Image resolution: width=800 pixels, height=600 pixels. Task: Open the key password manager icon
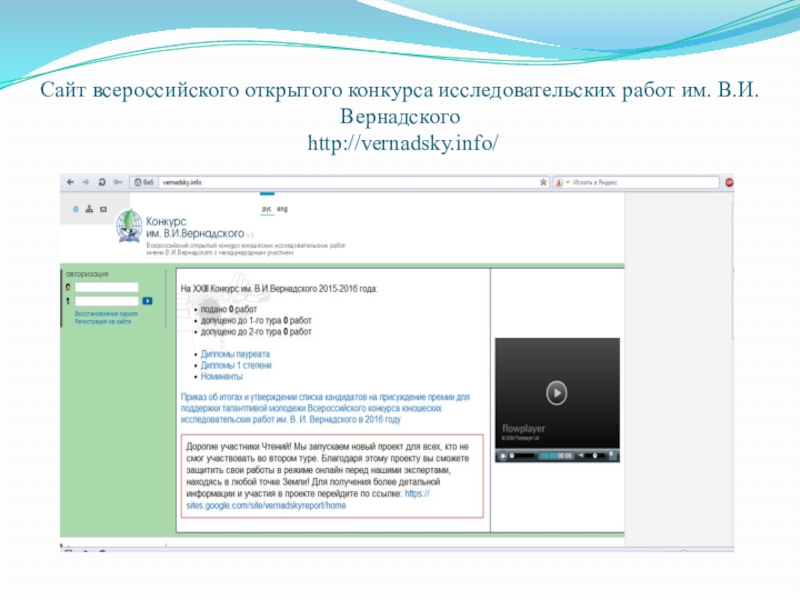coord(118,182)
